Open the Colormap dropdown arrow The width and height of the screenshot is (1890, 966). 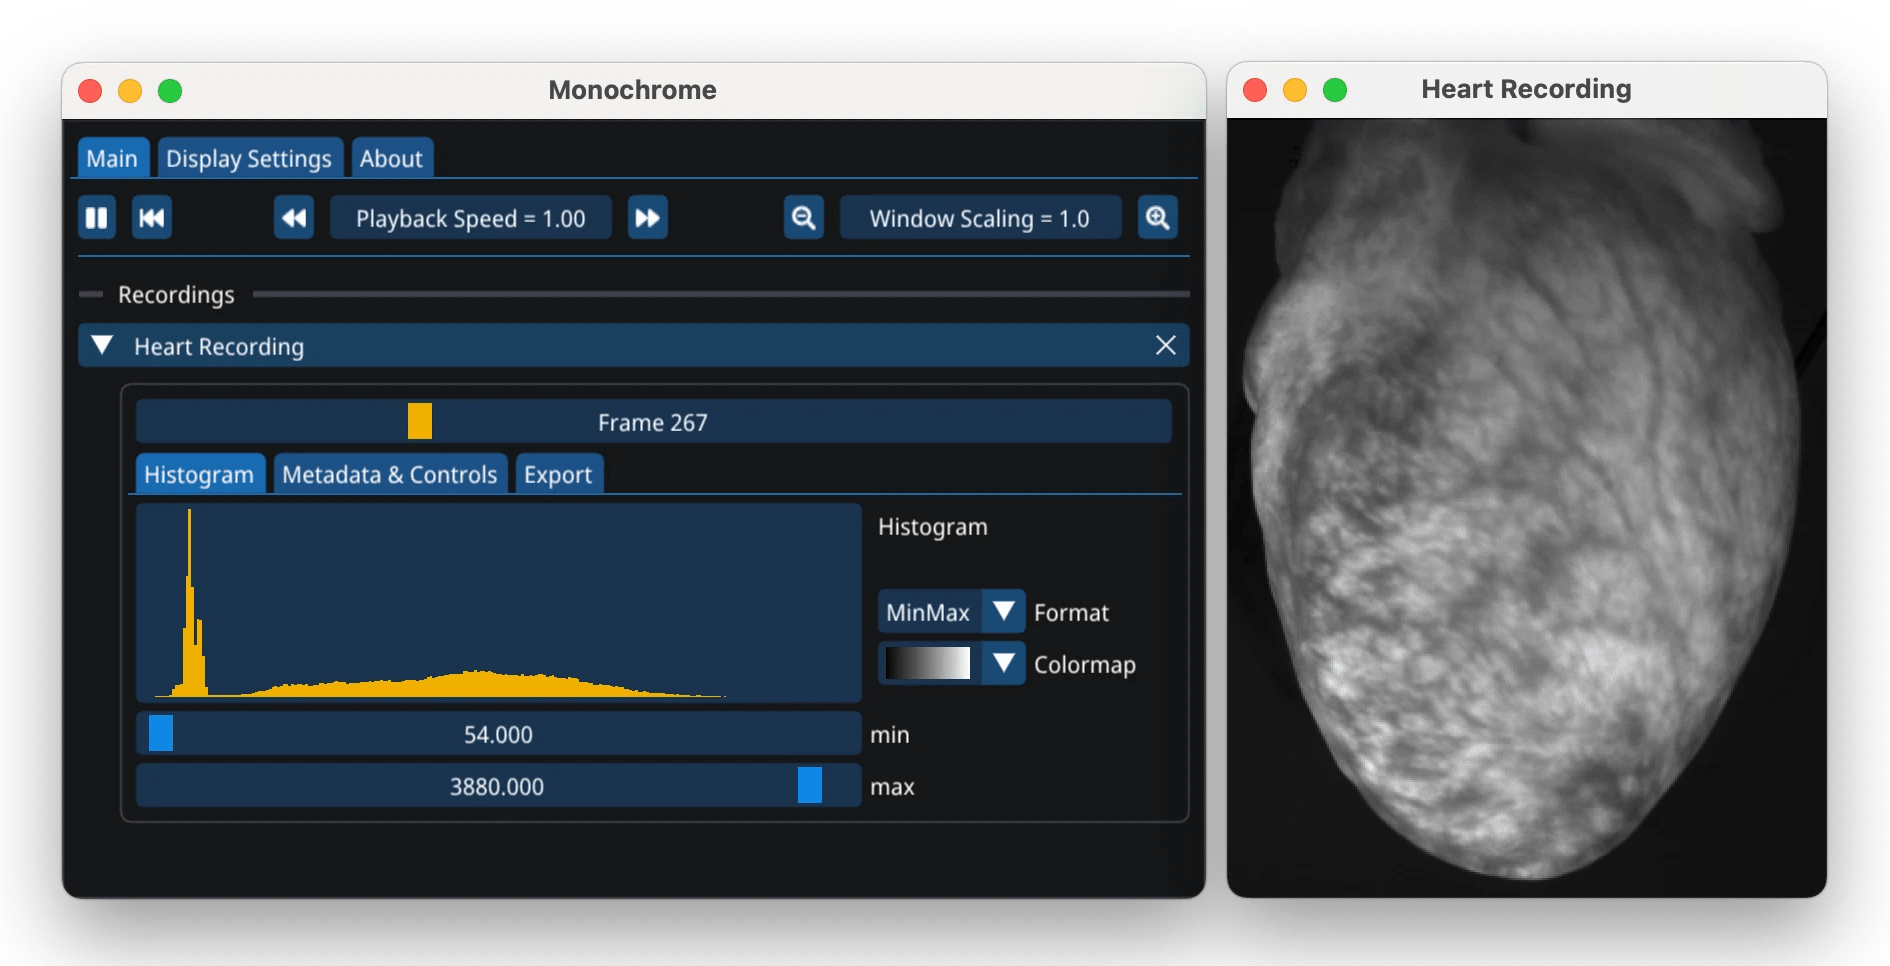tap(1004, 663)
